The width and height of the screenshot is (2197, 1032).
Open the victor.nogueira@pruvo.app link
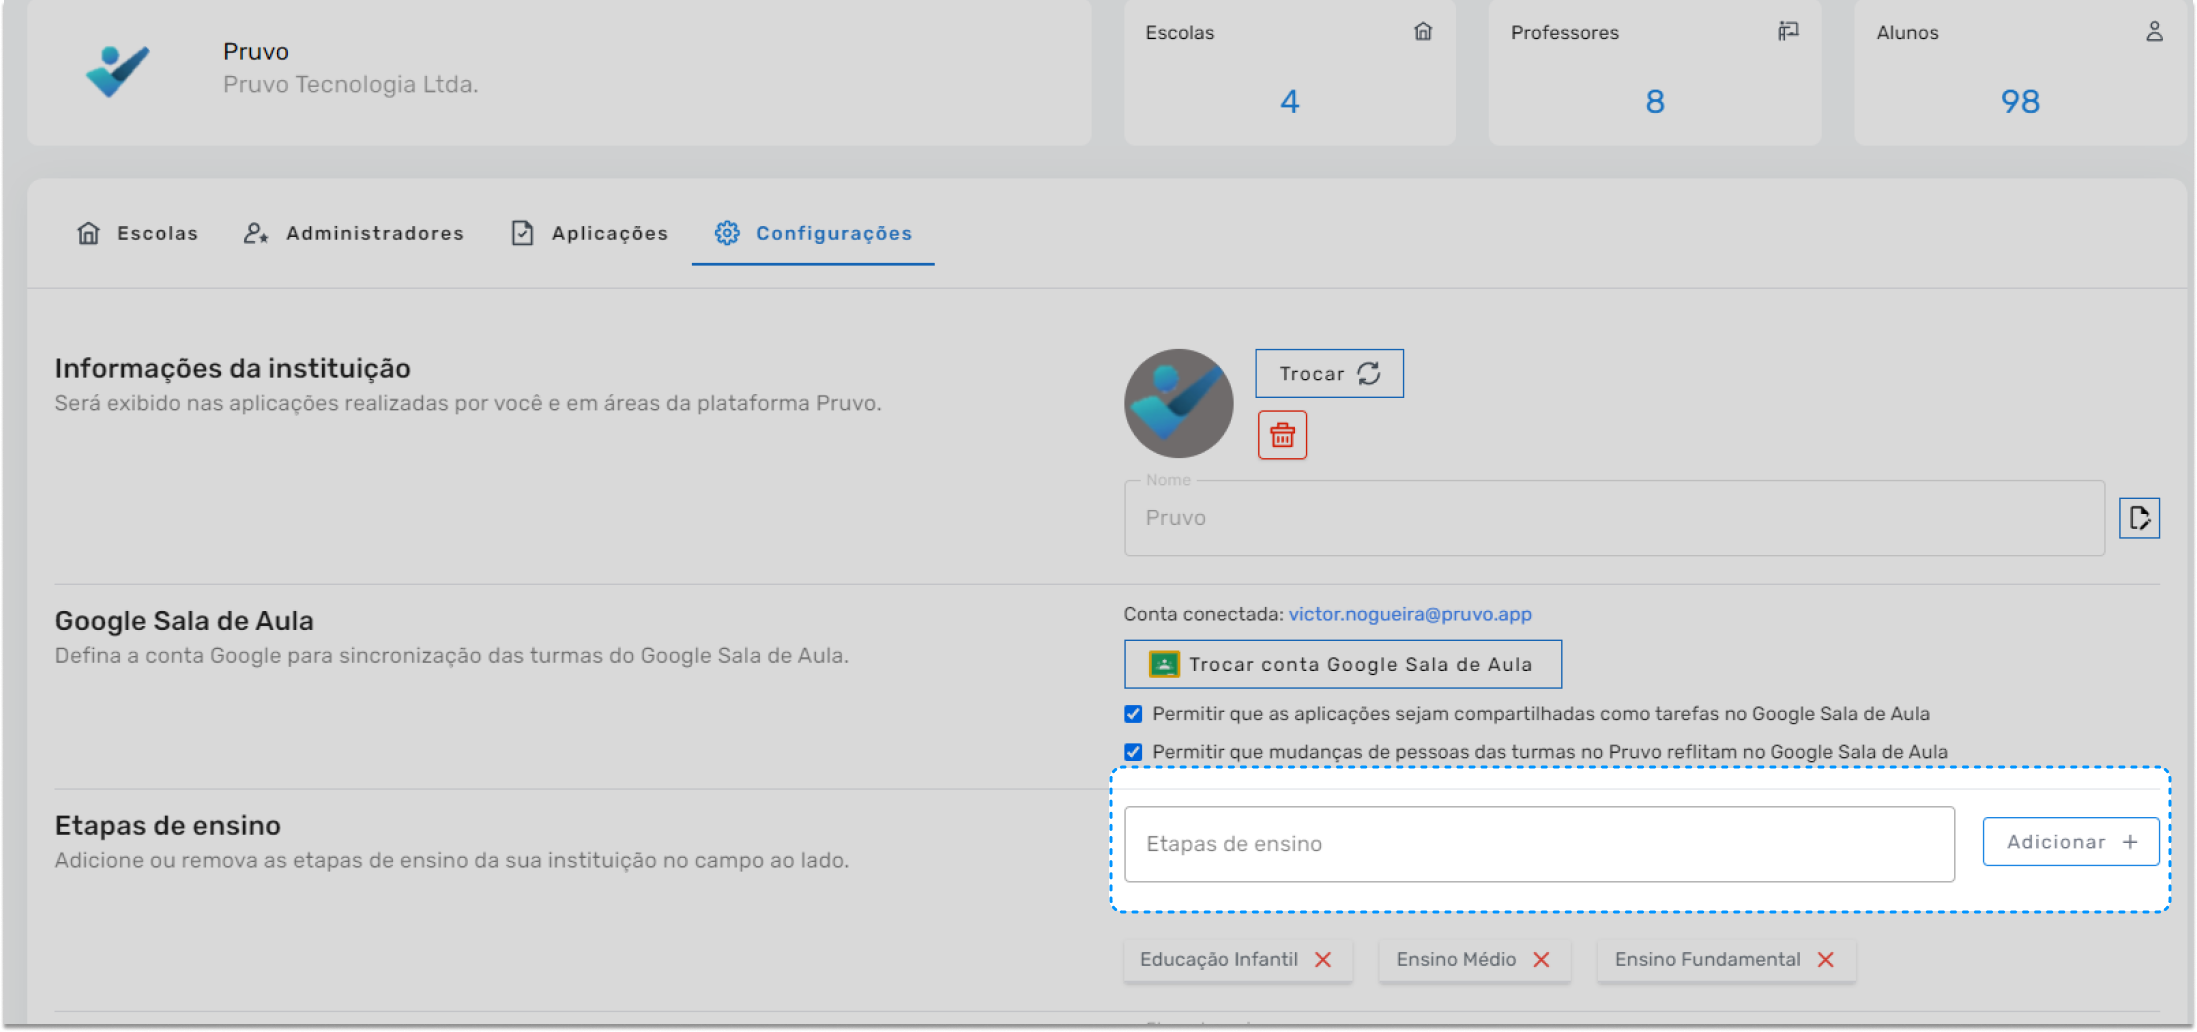pos(1410,614)
